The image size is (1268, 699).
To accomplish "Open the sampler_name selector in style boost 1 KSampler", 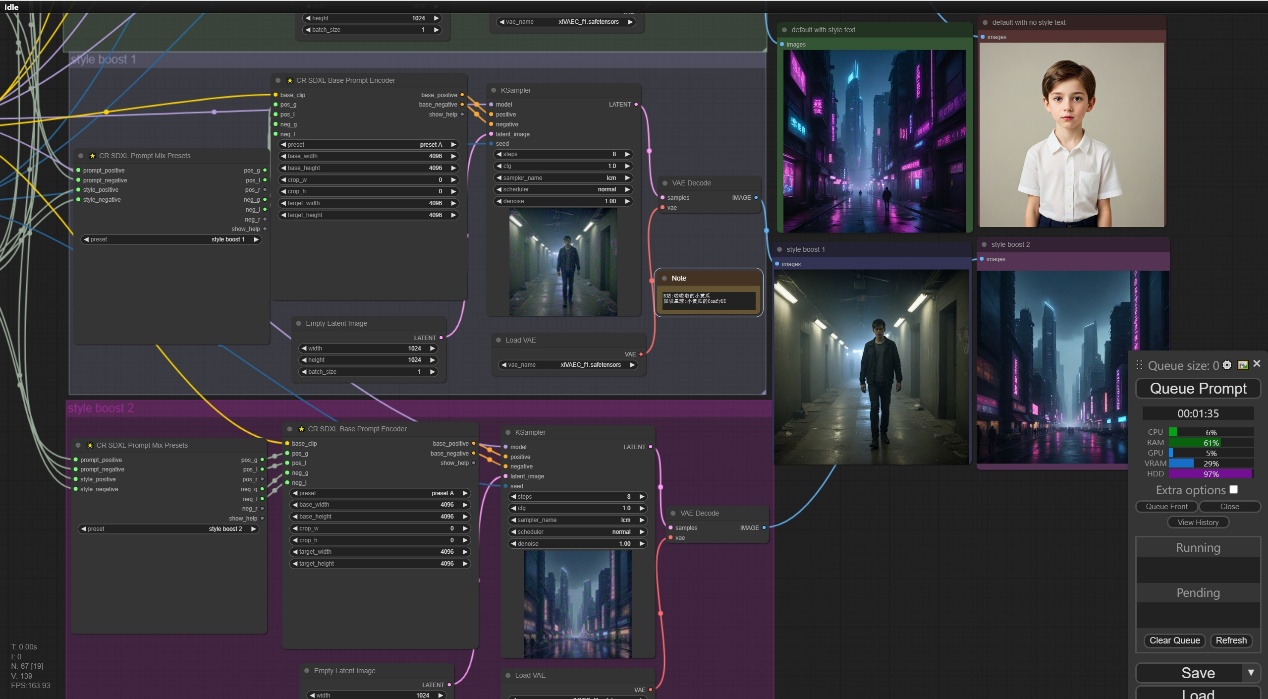I will (564, 177).
